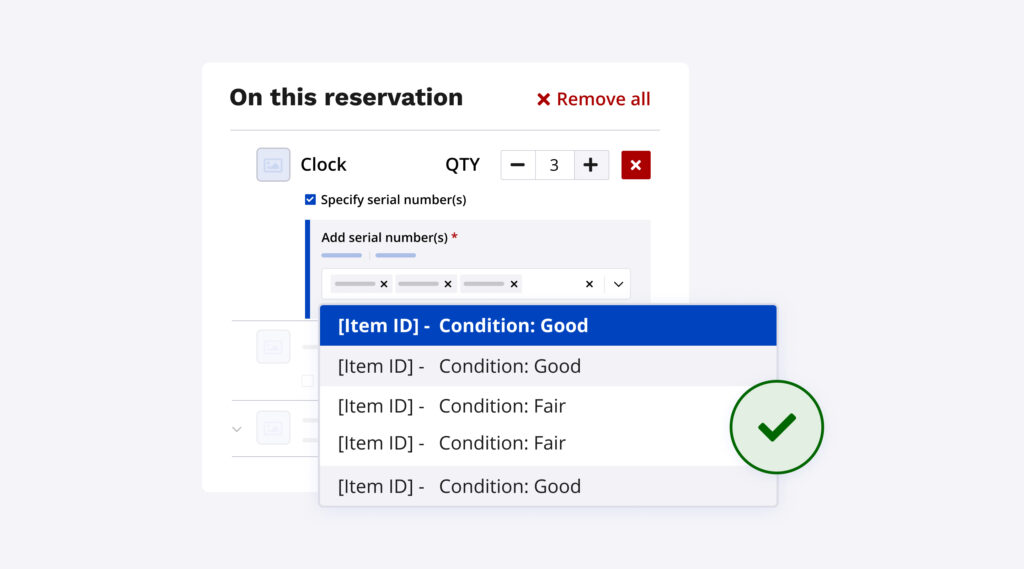
Task: Select last Condition: Good option in list
Action: (x=547, y=487)
